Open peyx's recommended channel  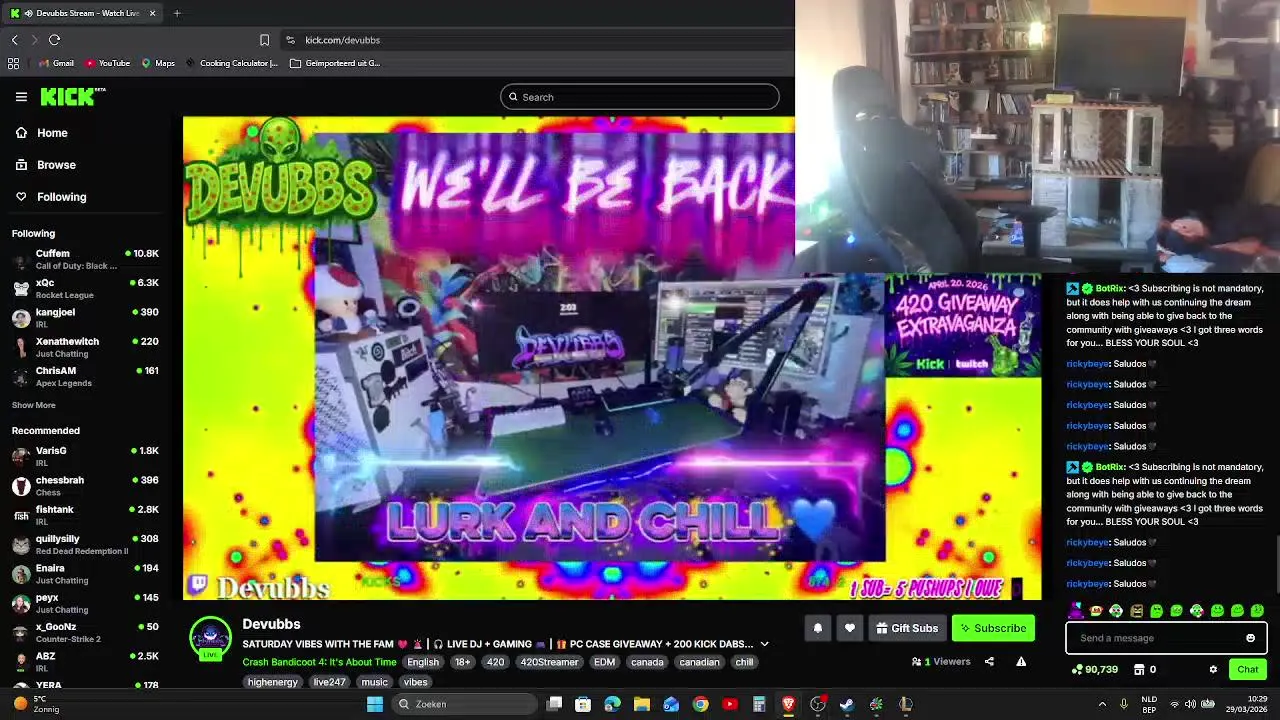tap(85, 603)
